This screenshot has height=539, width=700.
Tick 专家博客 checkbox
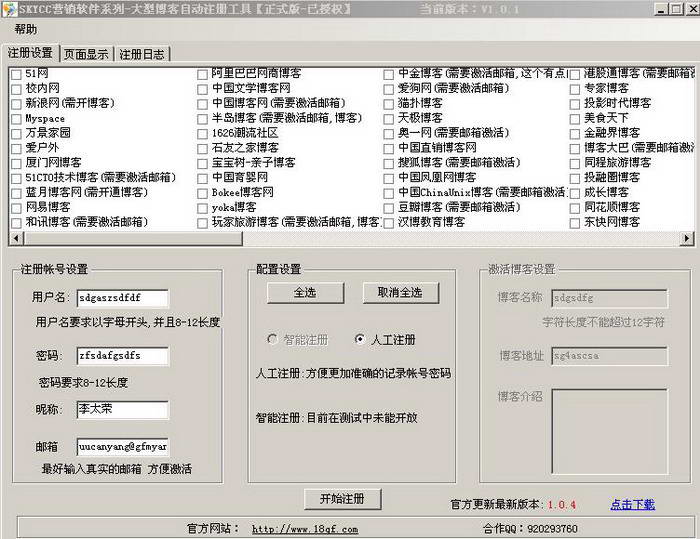pyautogui.click(x=575, y=89)
